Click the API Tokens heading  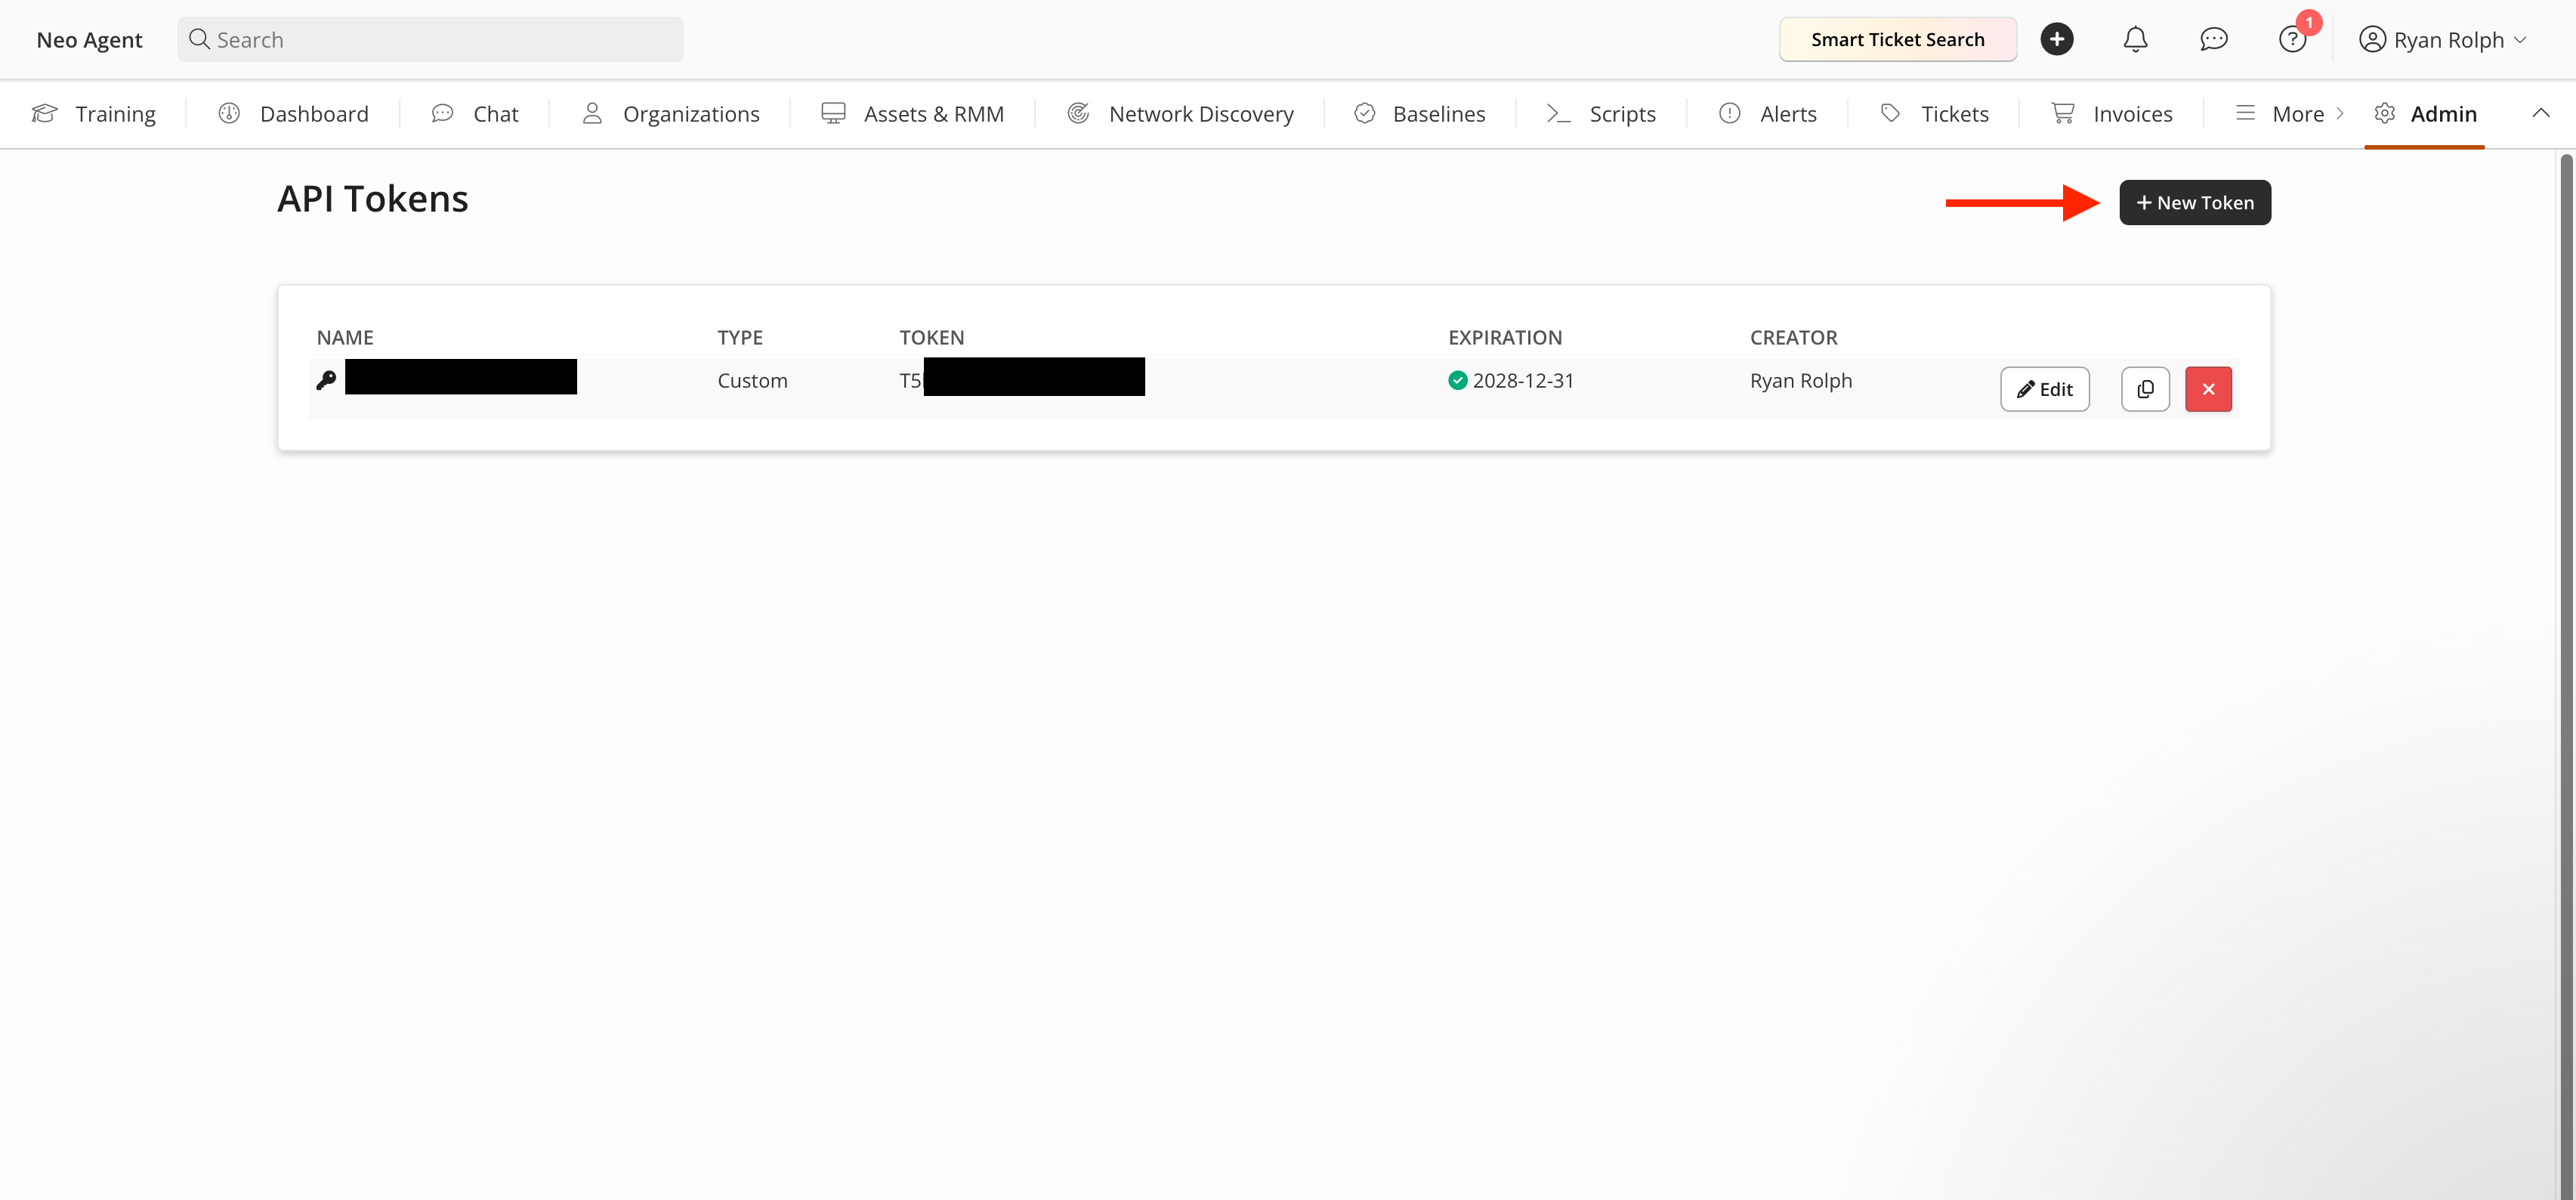pyautogui.click(x=372, y=199)
